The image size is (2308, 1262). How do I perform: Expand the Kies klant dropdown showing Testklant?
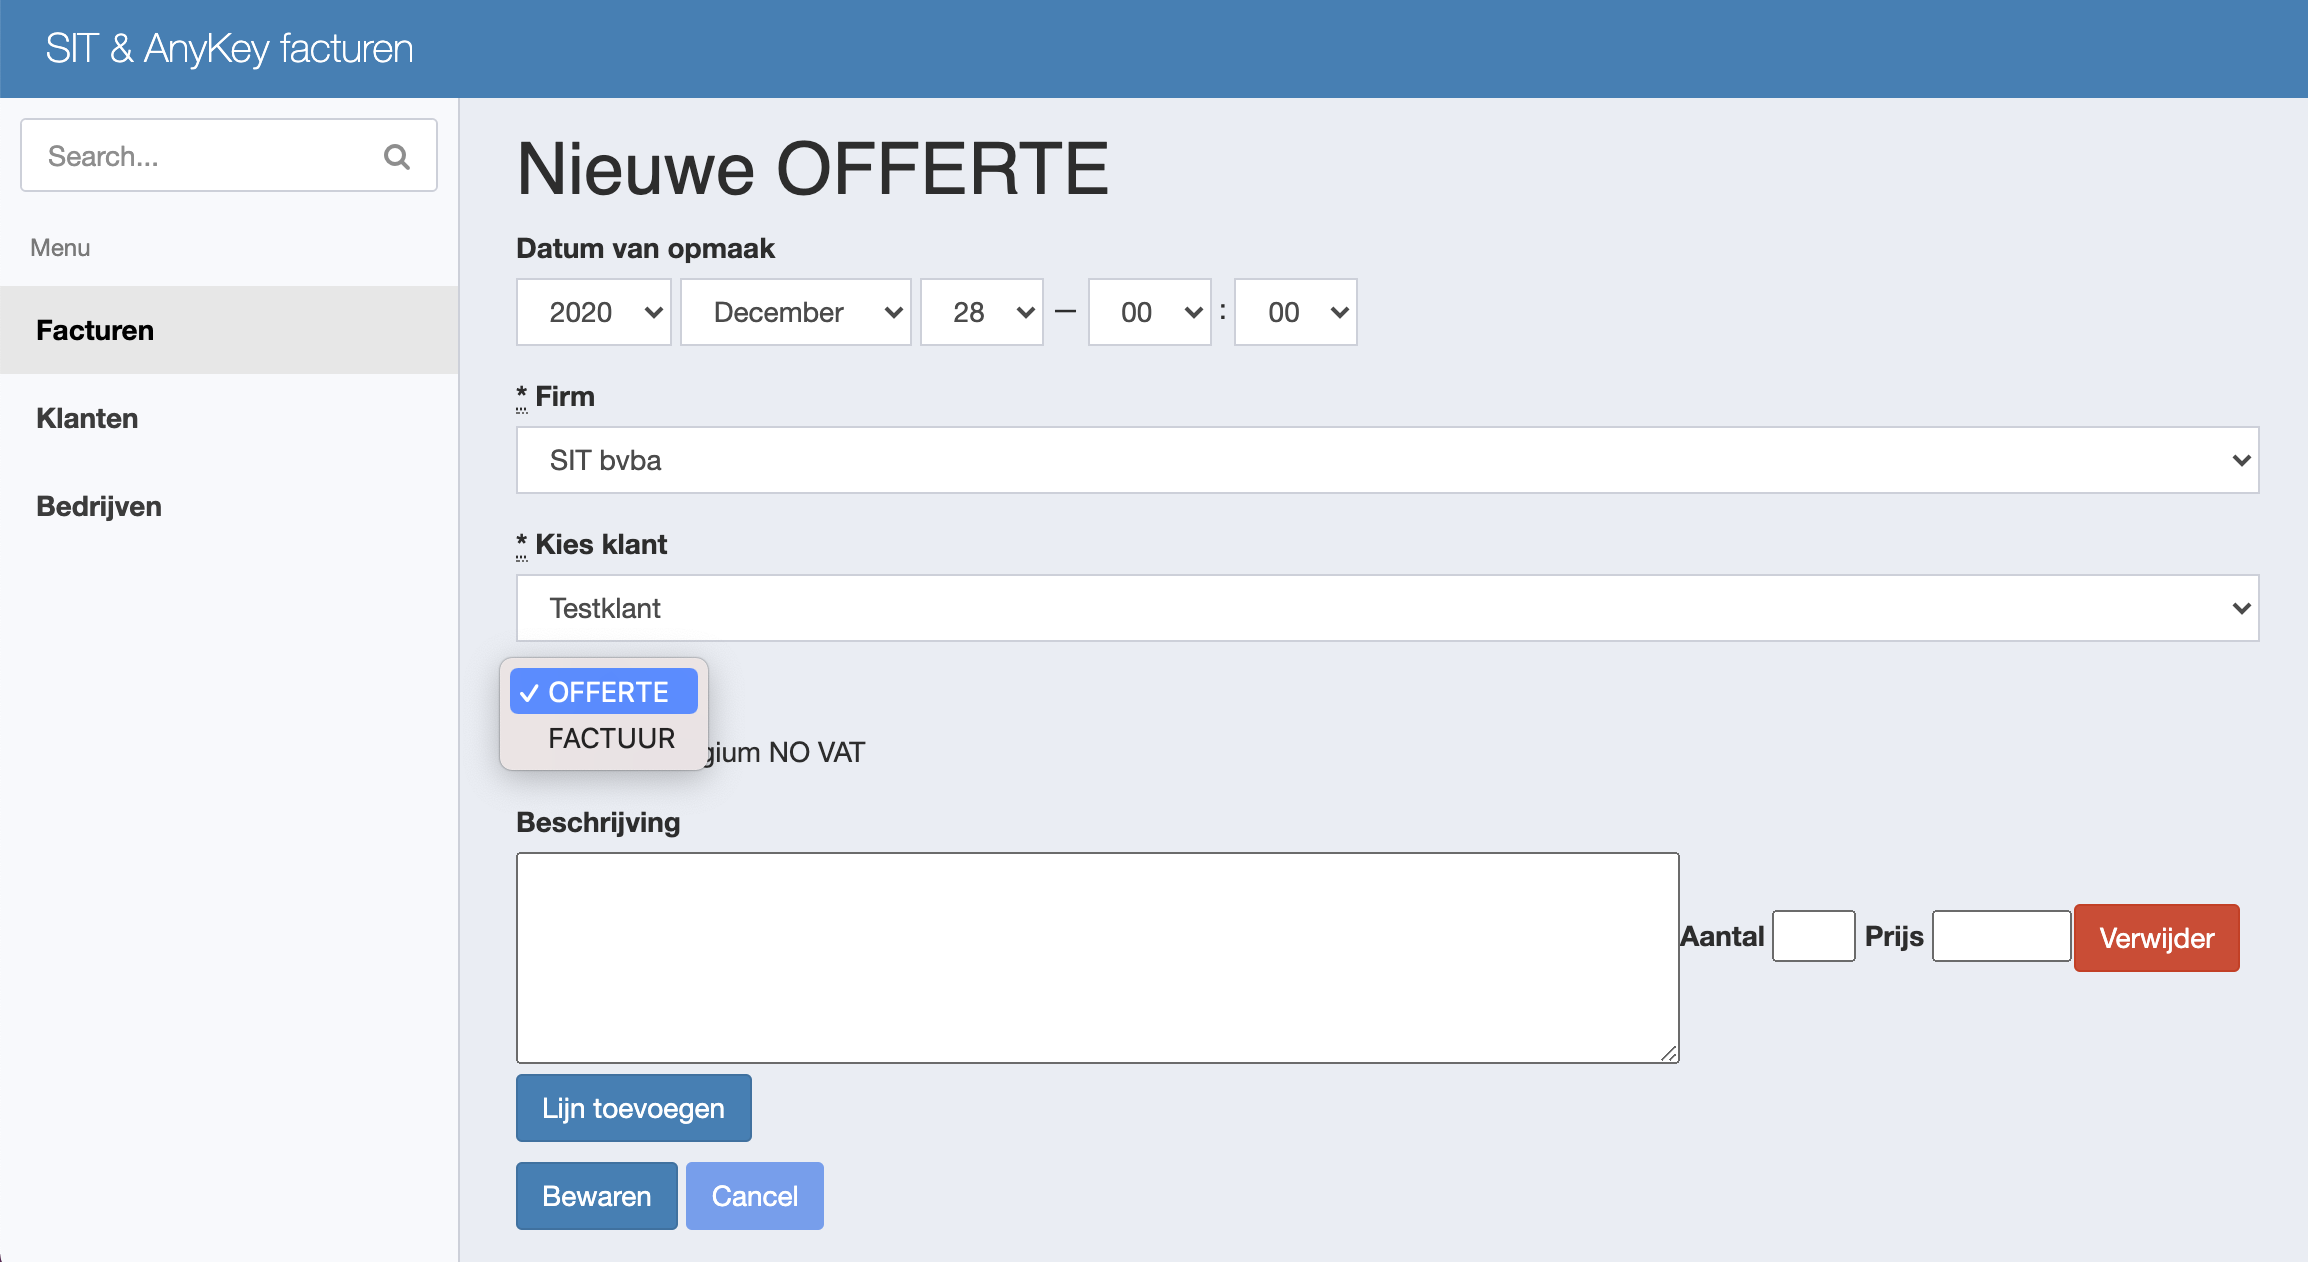1388,608
